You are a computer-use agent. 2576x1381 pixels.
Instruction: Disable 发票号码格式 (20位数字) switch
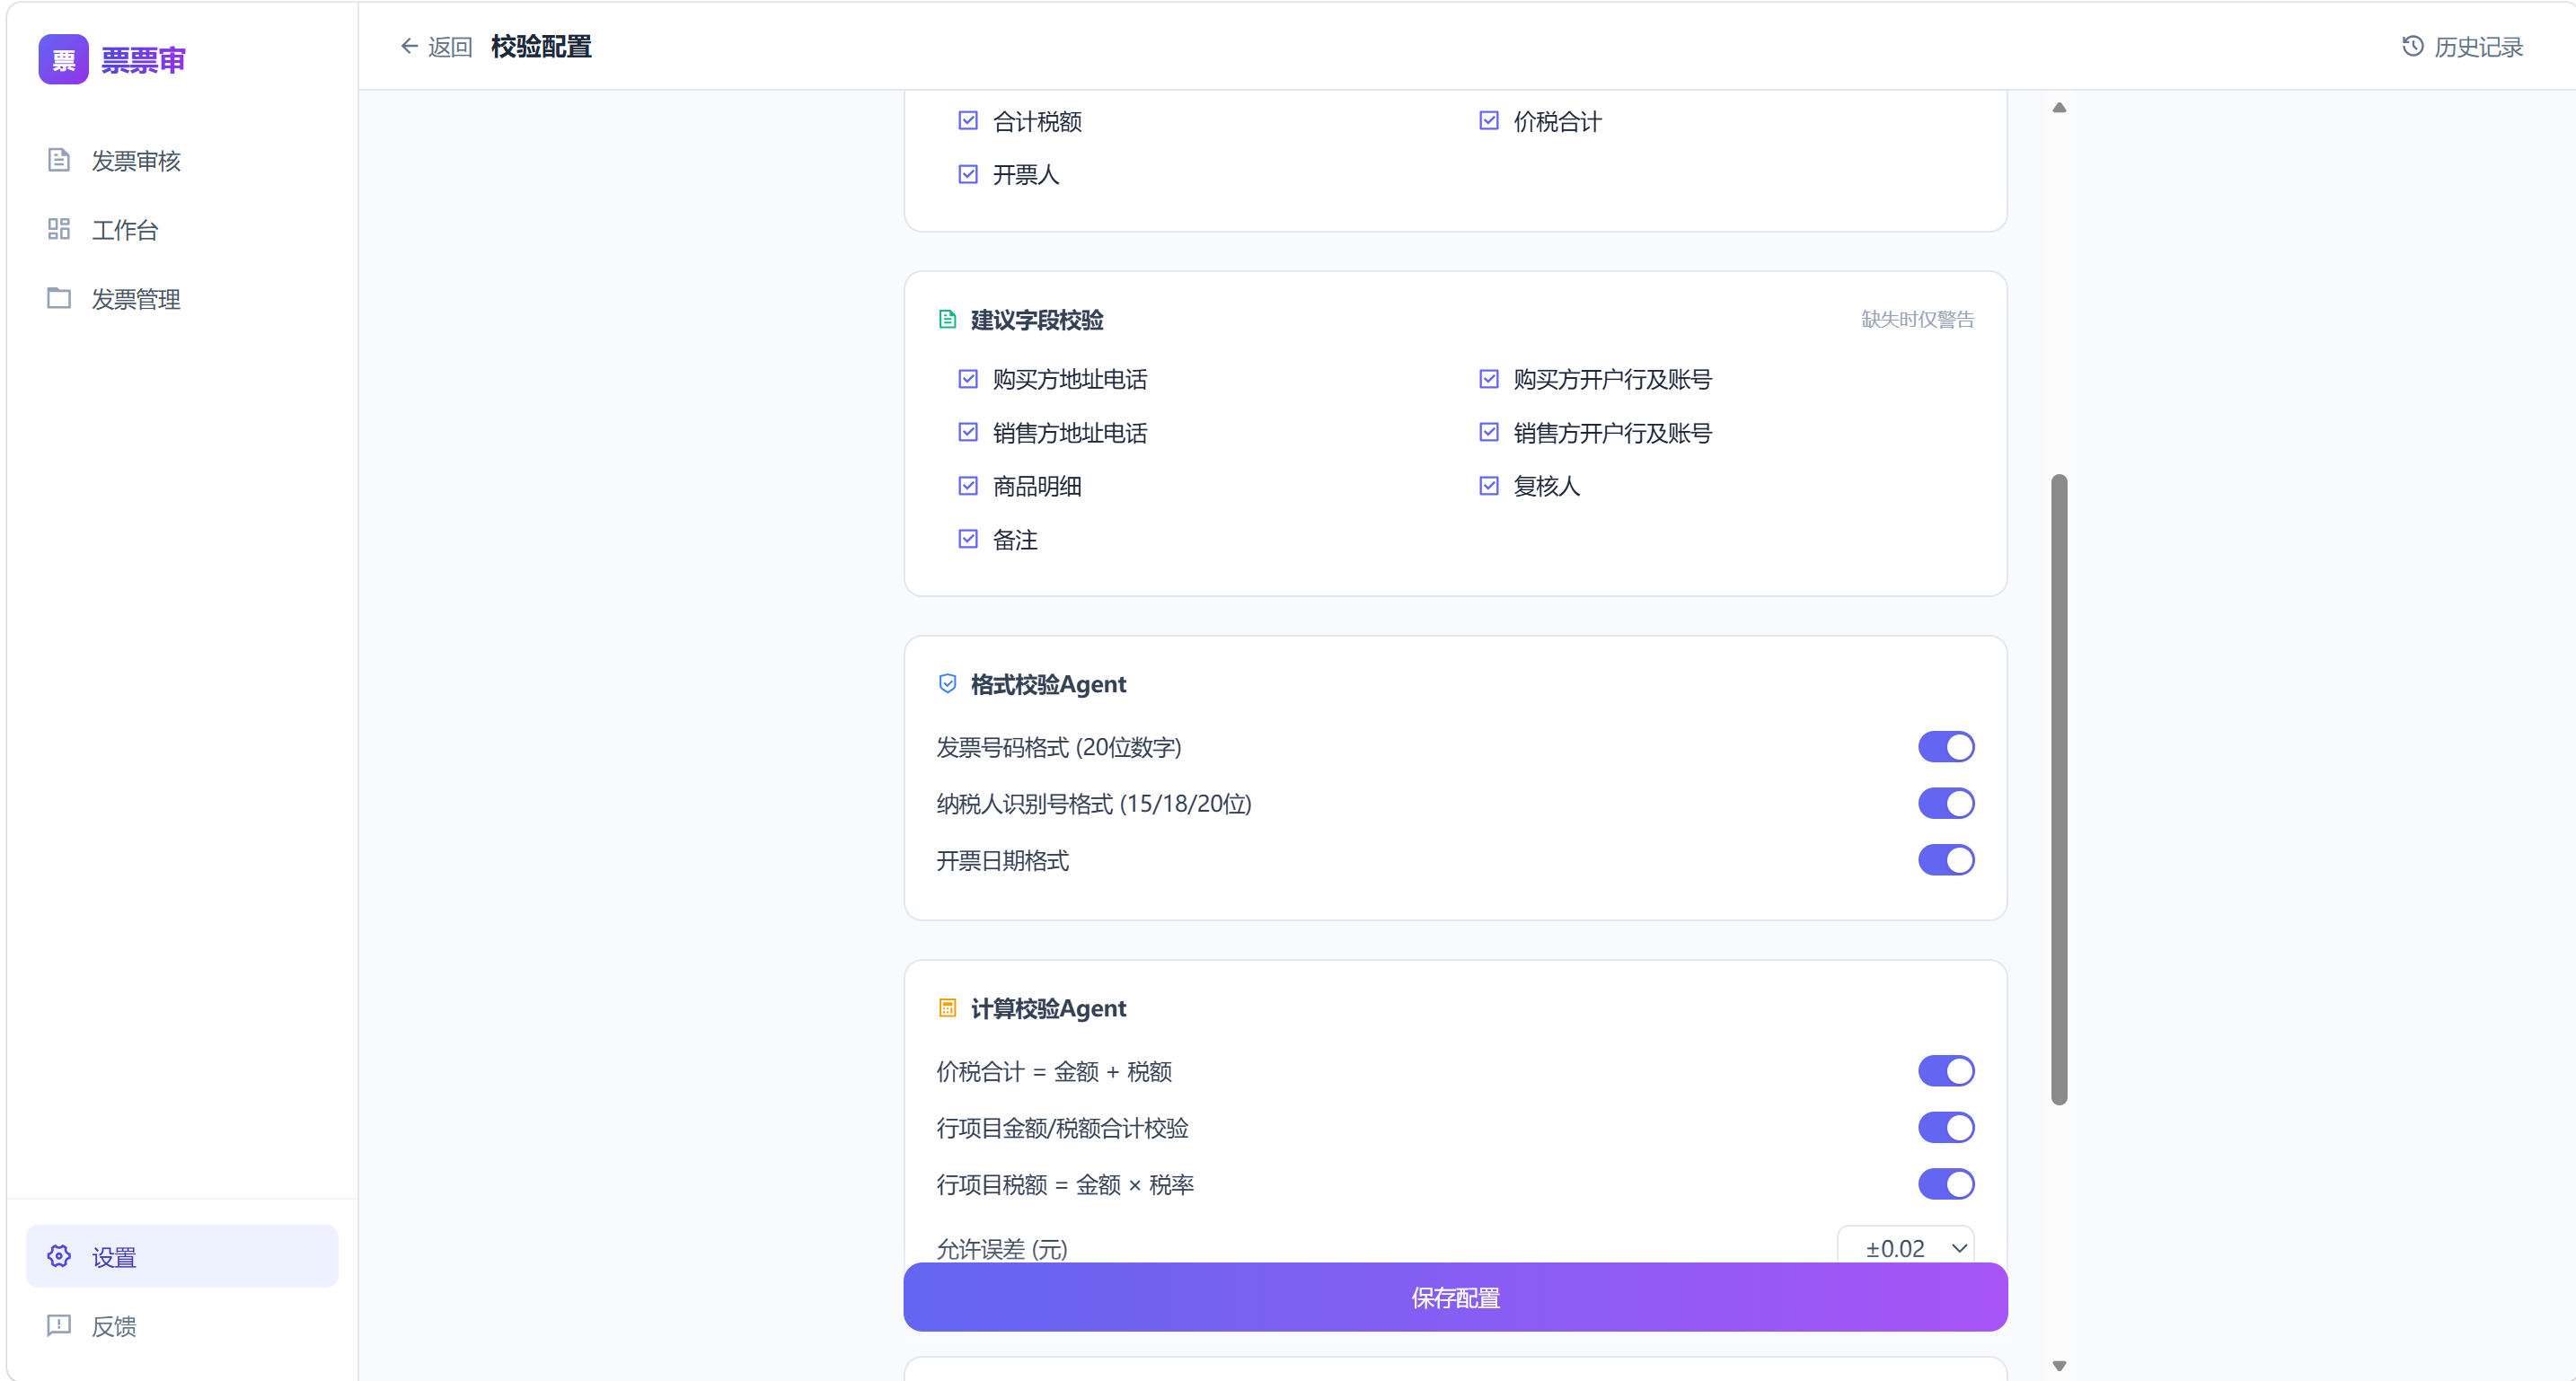[x=1946, y=747]
